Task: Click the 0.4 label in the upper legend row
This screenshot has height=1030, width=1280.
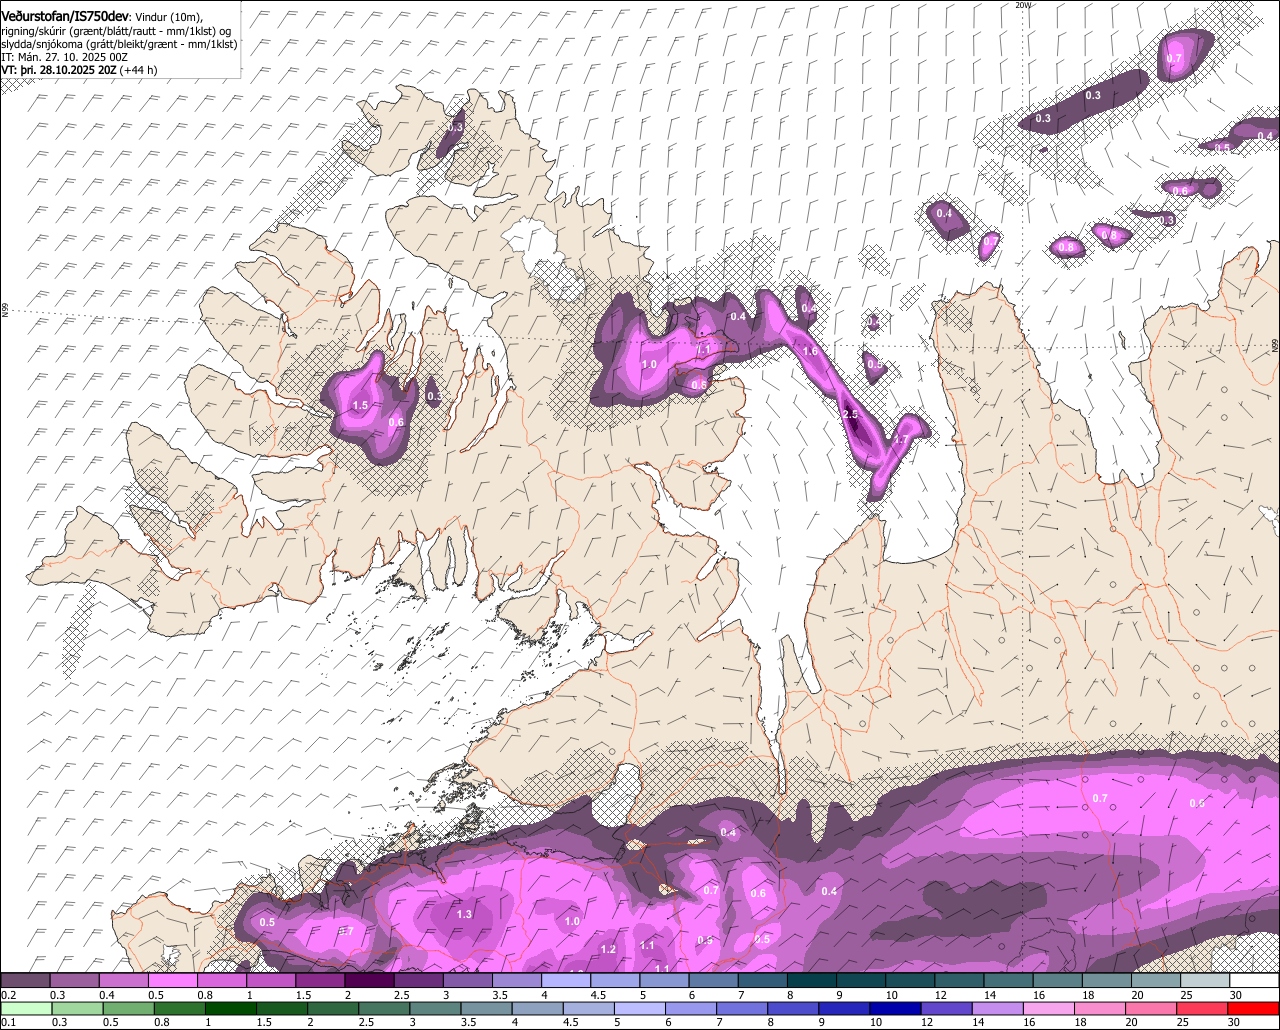Action: [x=106, y=996]
